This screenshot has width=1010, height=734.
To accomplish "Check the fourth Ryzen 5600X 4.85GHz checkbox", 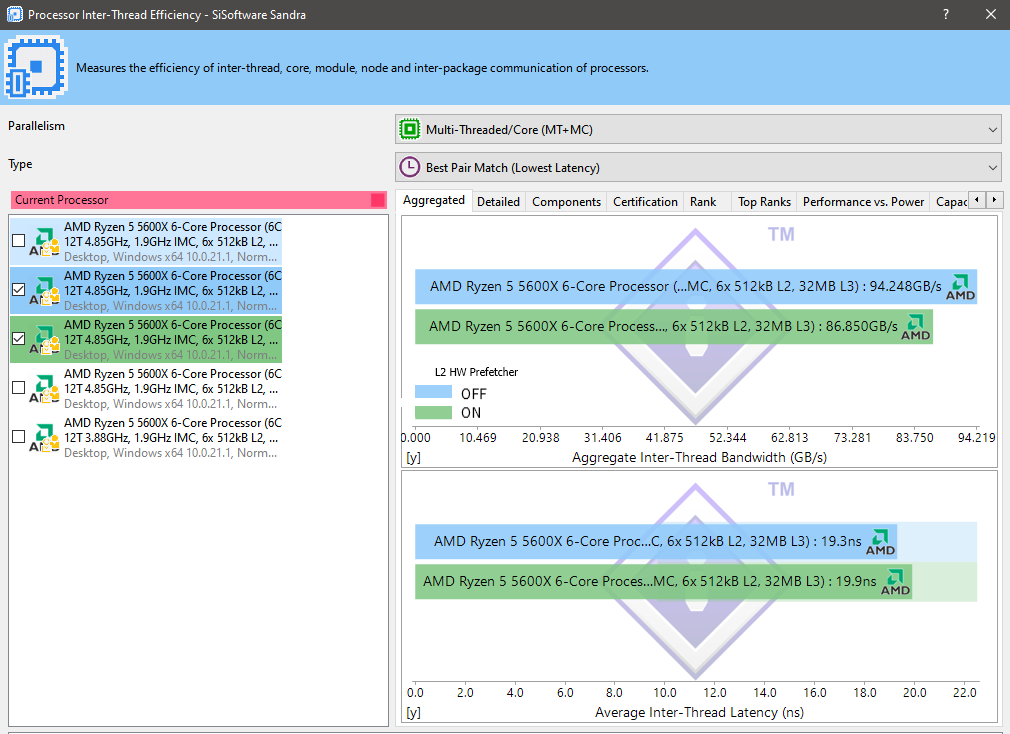I will tap(19, 388).
